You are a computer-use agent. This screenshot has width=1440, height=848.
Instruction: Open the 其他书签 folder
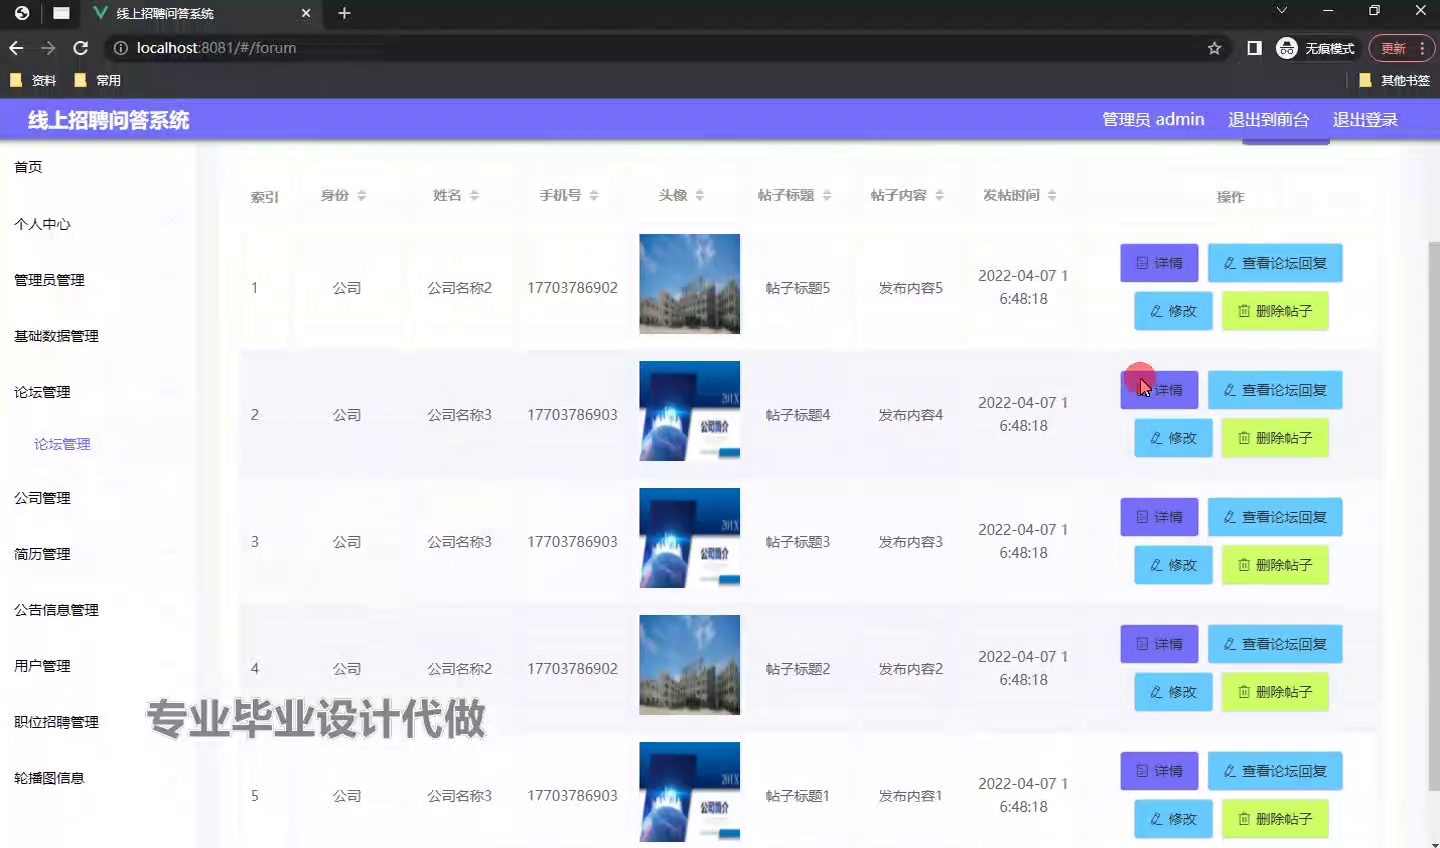[1394, 80]
